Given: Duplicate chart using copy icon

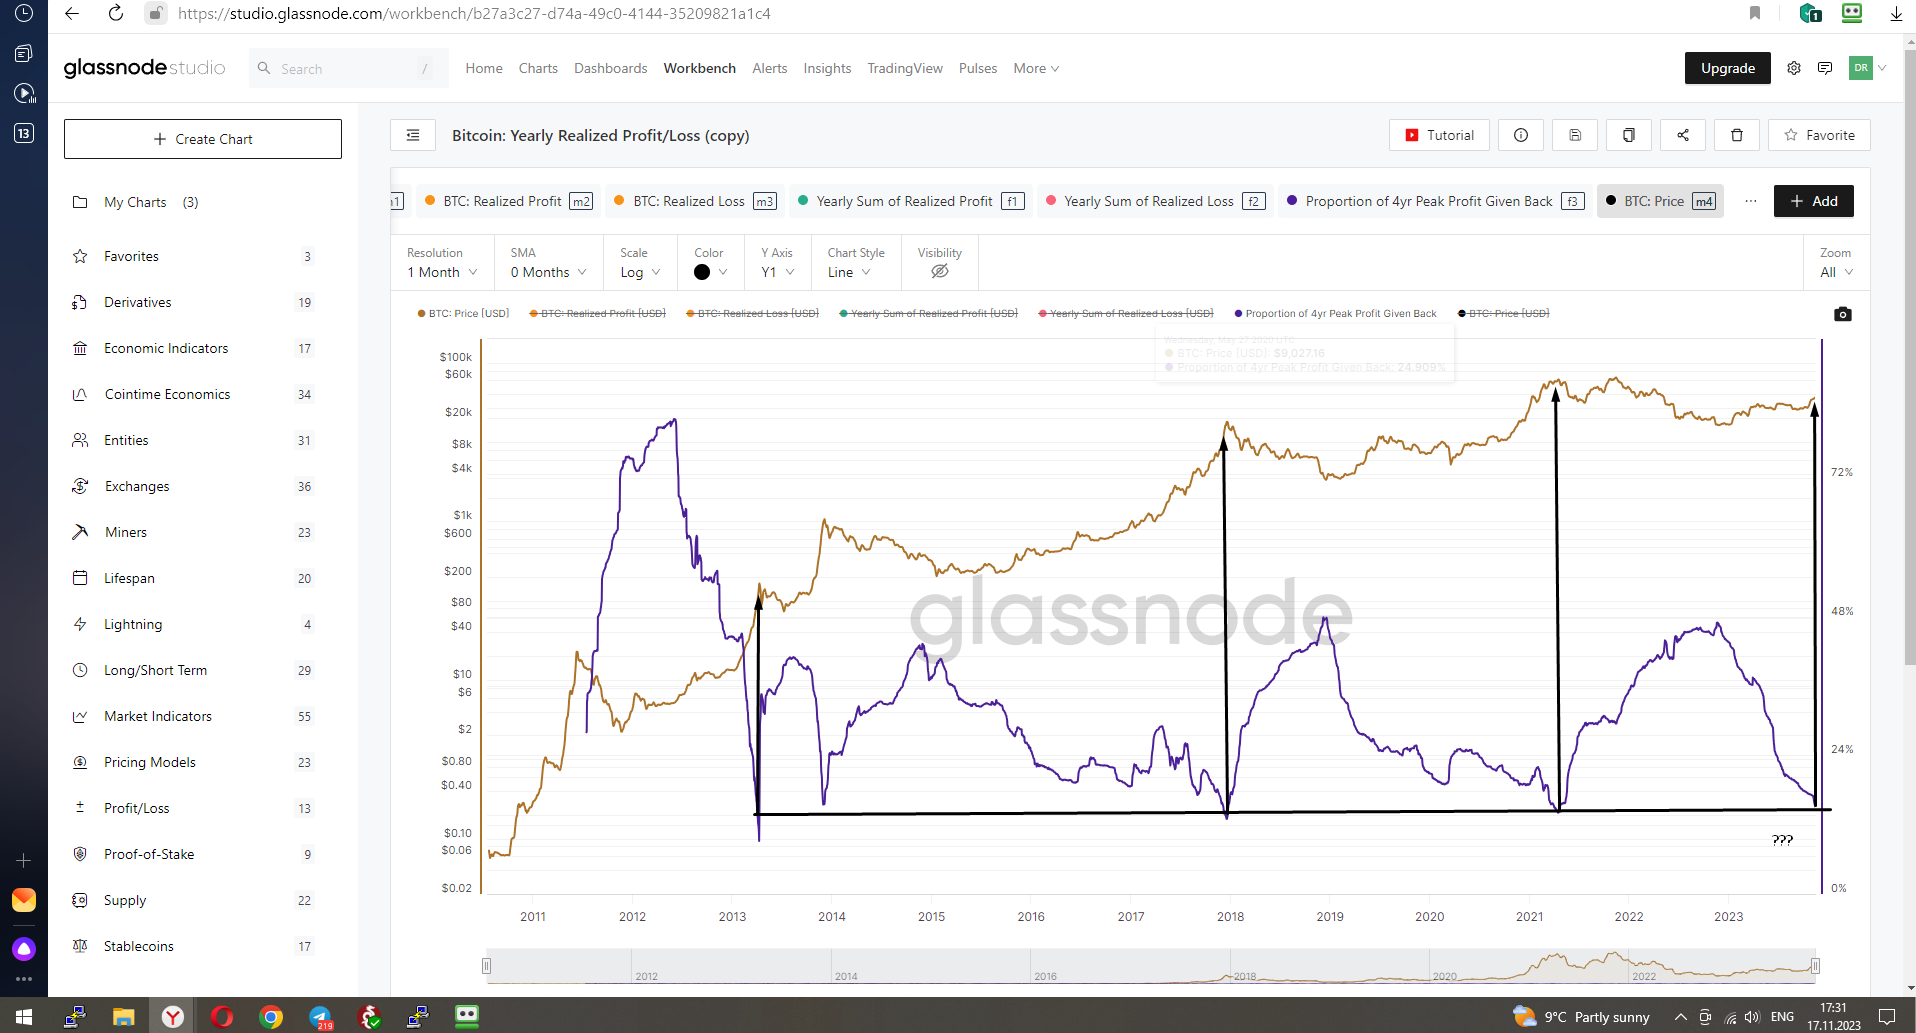Looking at the screenshot, I should (x=1629, y=135).
